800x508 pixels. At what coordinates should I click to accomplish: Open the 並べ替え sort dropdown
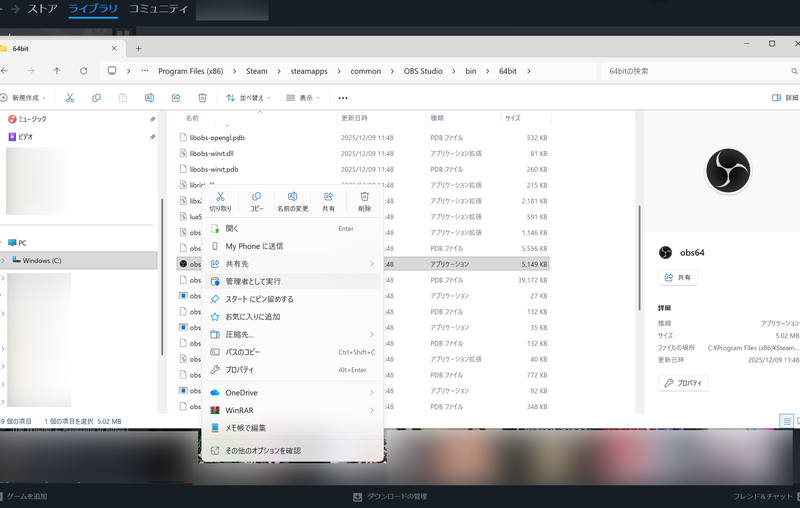click(x=248, y=98)
